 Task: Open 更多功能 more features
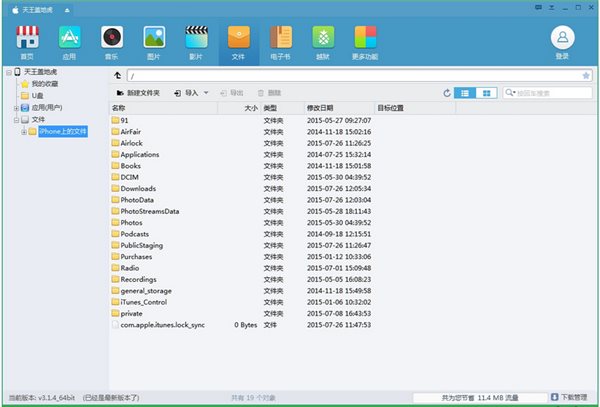click(x=366, y=38)
